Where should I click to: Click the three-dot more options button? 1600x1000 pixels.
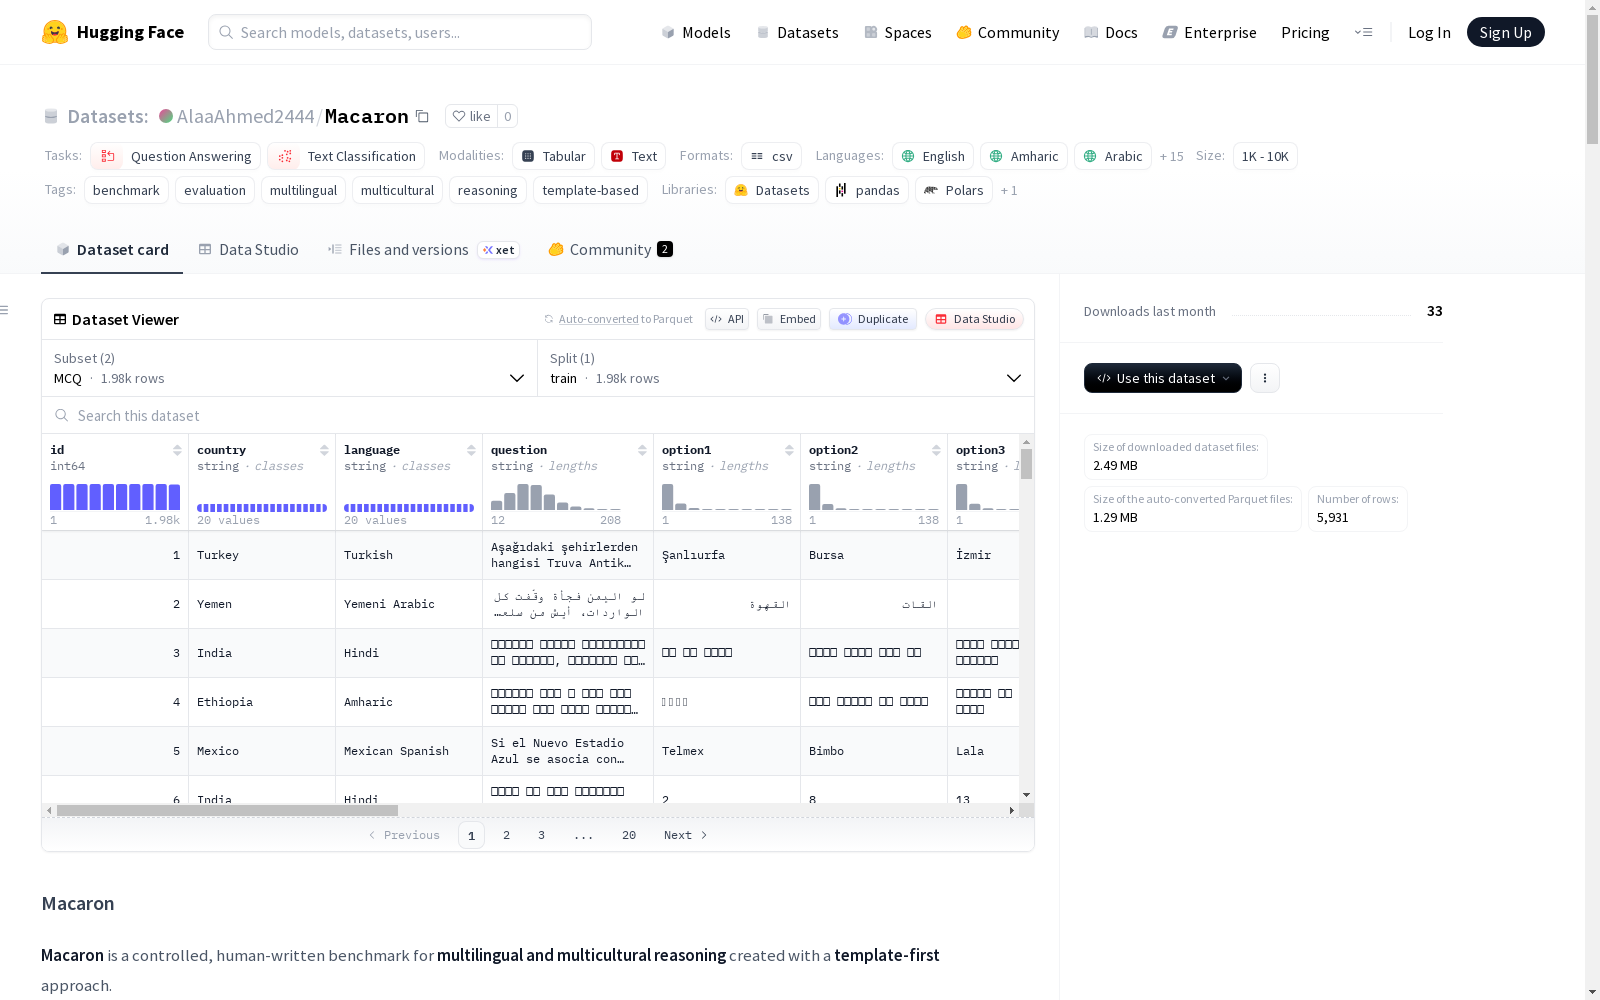[x=1265, y=378]
